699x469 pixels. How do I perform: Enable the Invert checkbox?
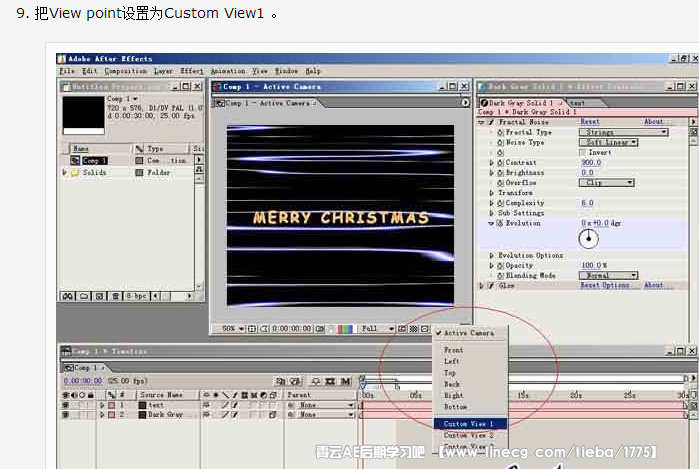(582, 153)
